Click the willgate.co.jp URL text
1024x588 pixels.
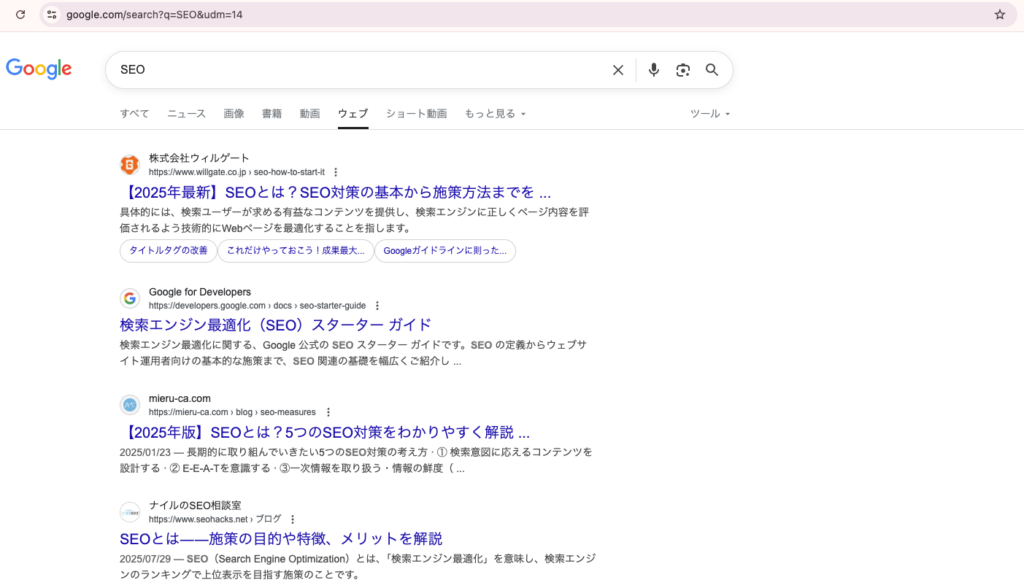click(x=236, y=172)
